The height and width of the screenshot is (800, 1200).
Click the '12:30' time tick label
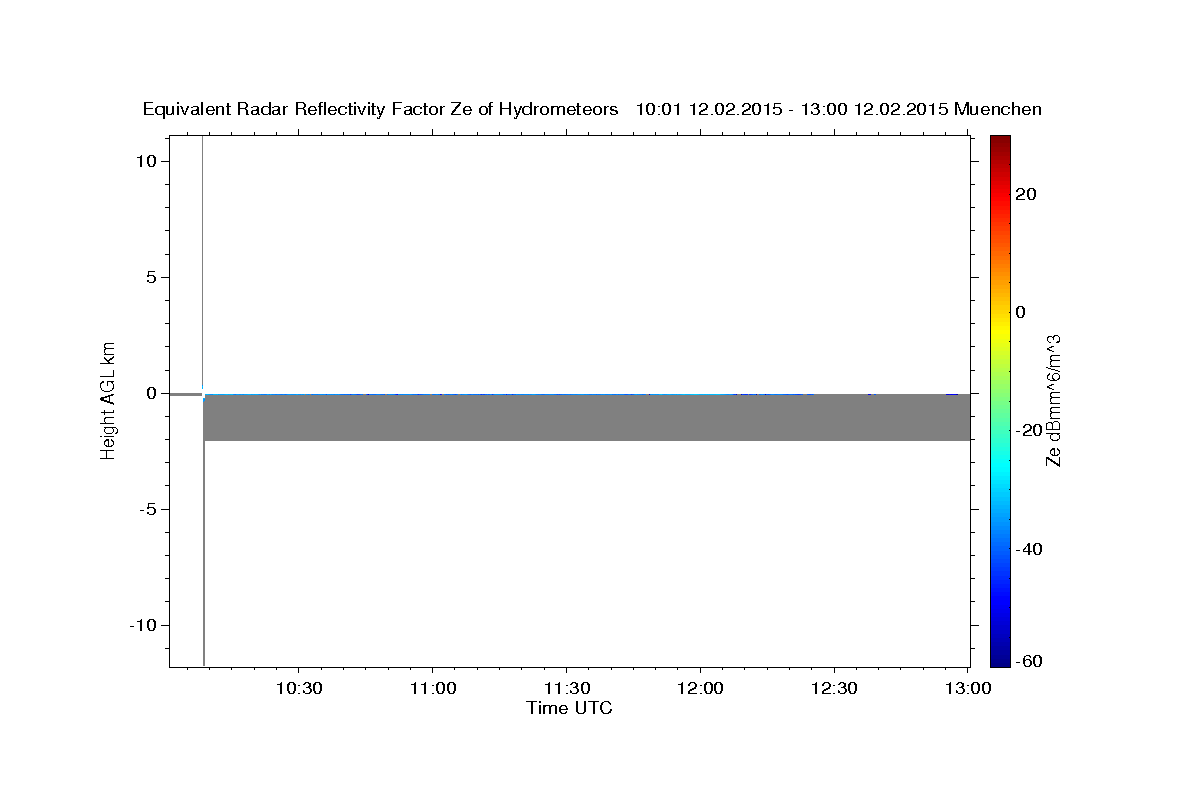(835, 689)
